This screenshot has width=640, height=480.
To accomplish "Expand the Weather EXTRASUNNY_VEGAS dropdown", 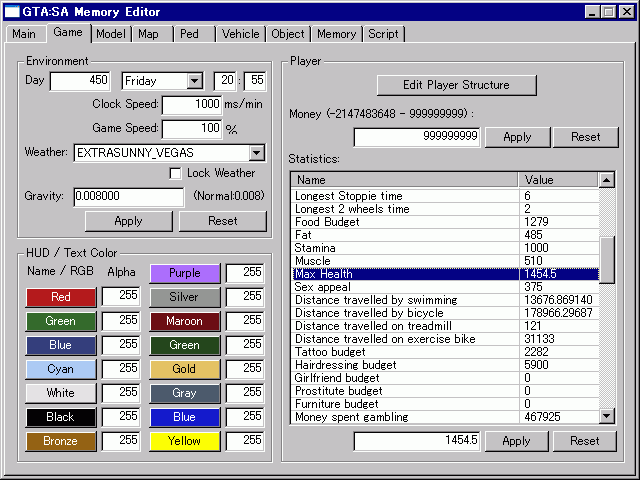I will (256, 153).
